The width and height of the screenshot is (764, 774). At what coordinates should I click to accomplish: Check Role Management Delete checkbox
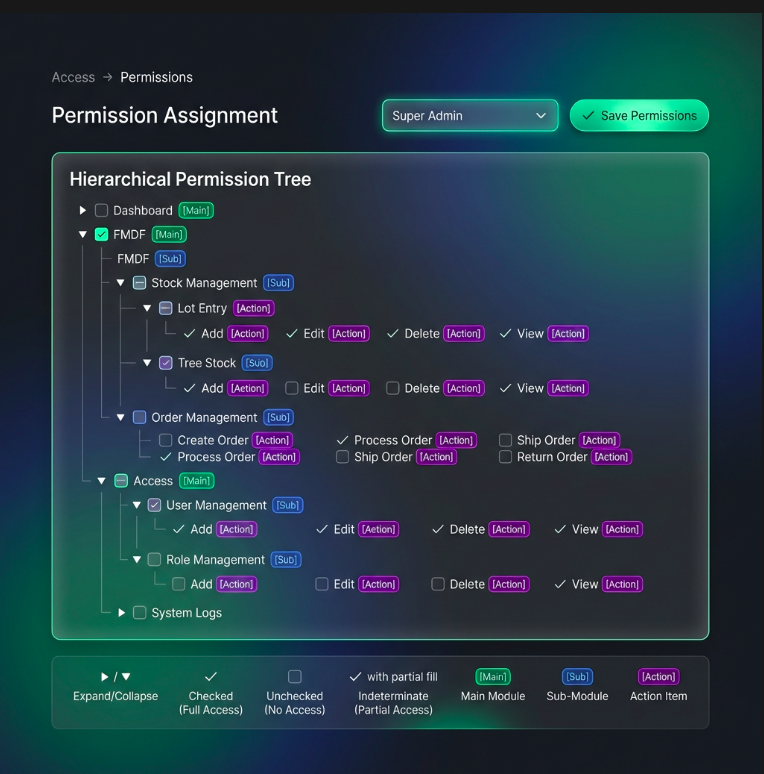point(438,584)
